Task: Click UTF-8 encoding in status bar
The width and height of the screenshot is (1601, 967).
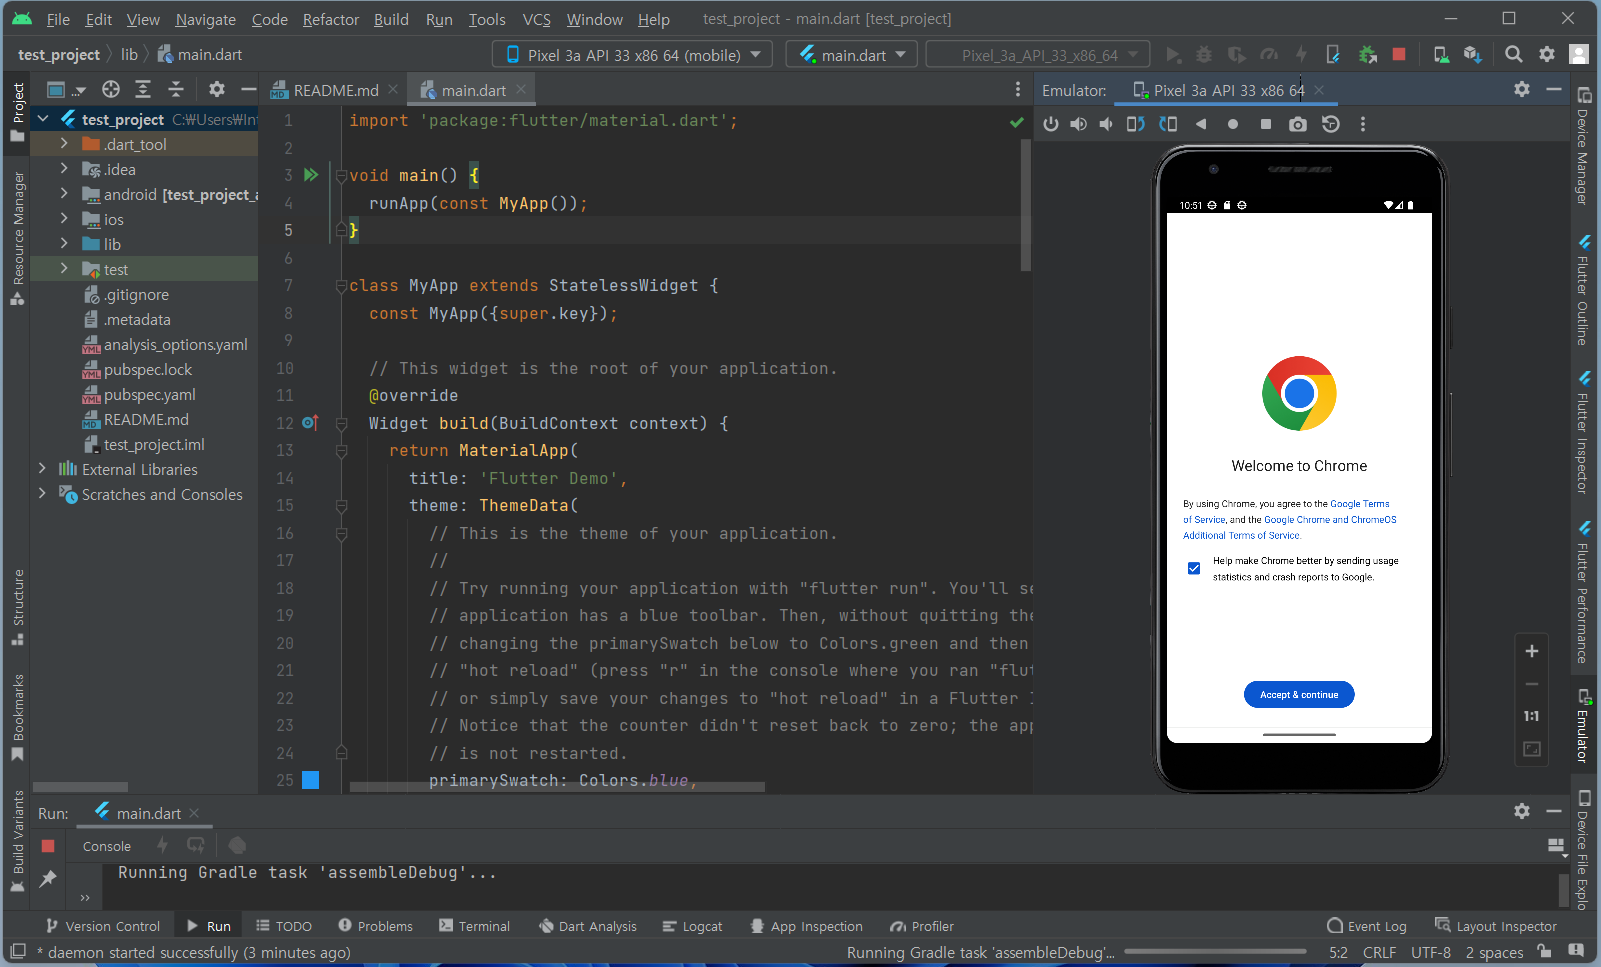Action: coord(1431,952)
